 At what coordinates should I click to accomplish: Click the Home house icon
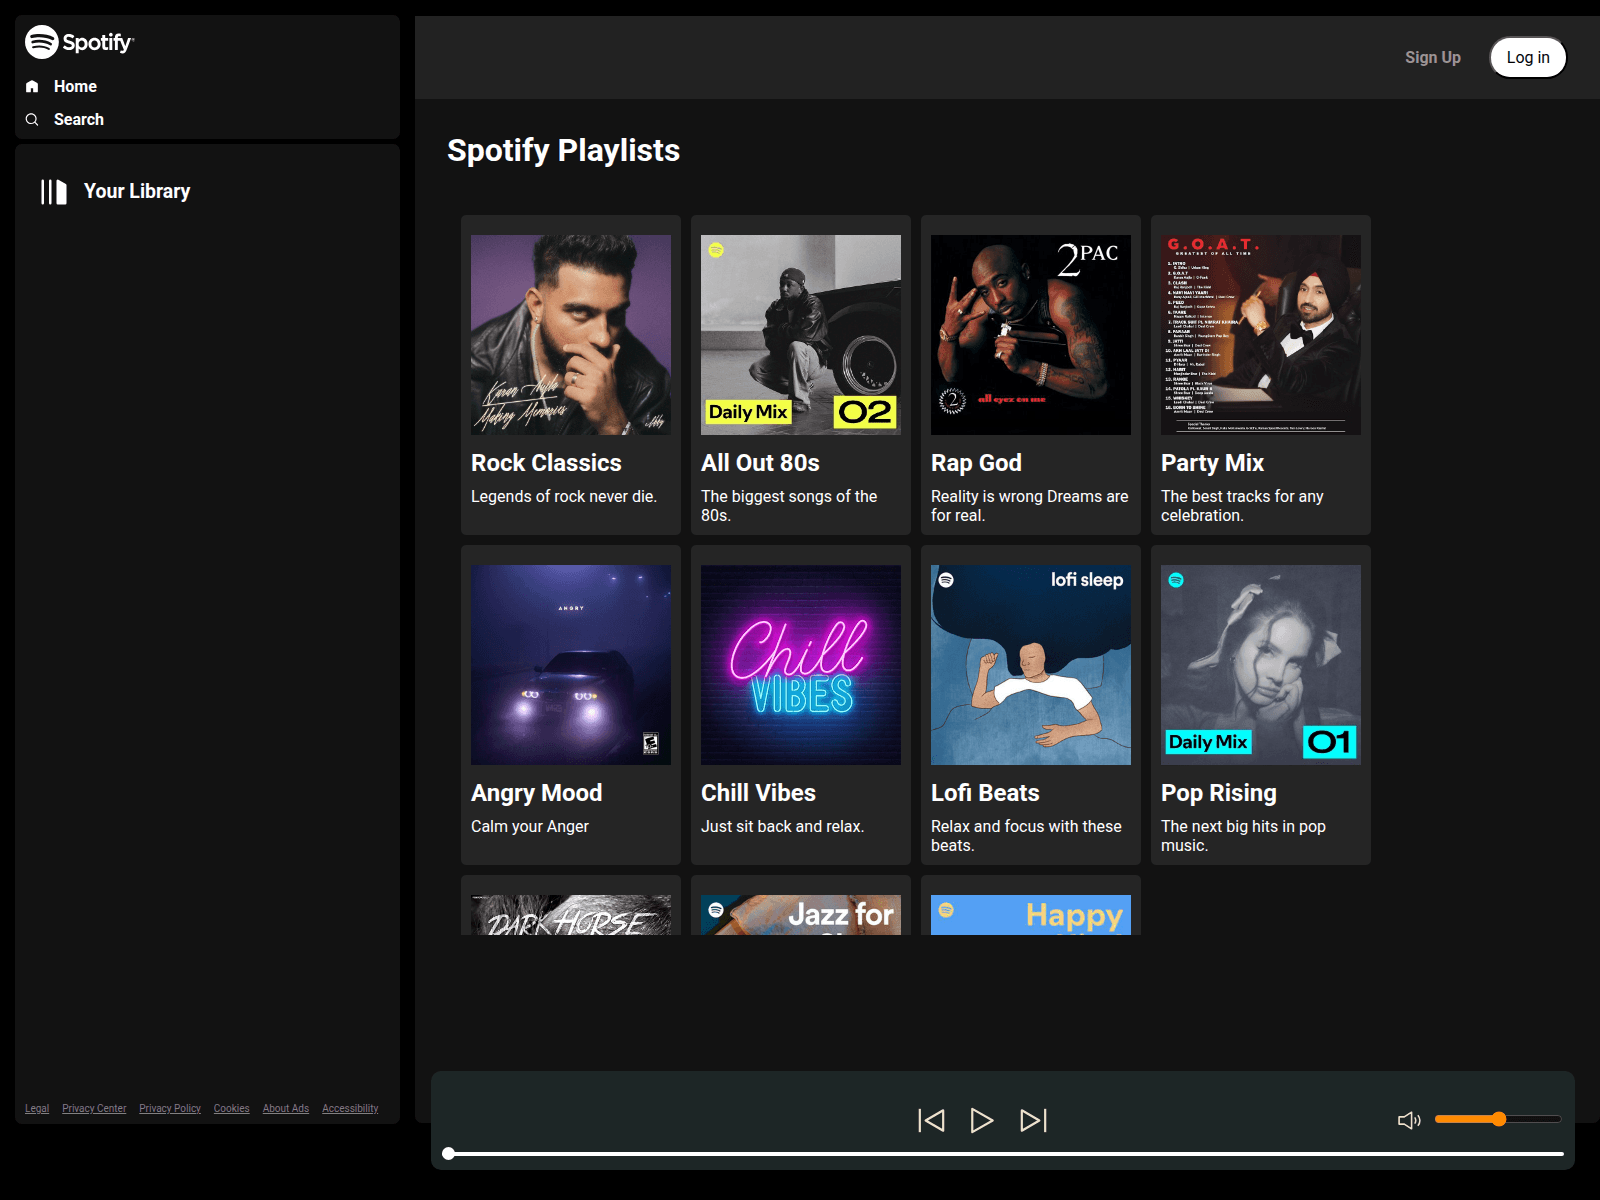pyautogui.click(x=32, y=87)
